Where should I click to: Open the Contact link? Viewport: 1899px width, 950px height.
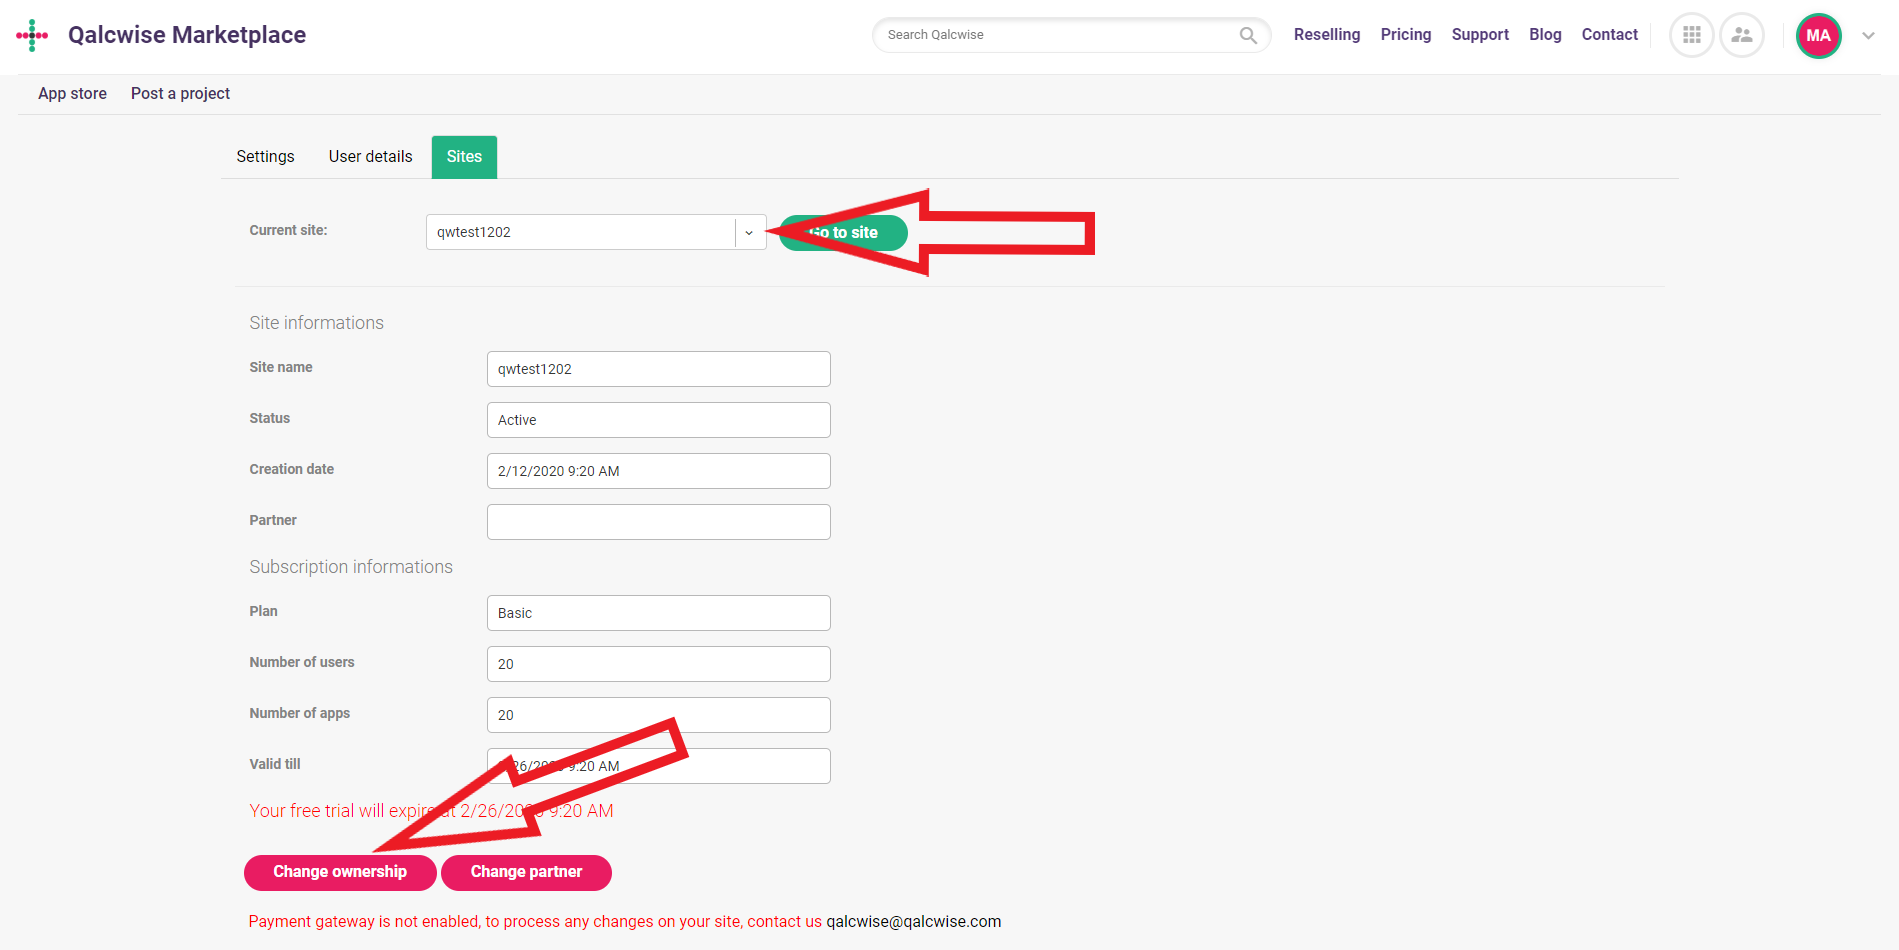click(1610, 35)
